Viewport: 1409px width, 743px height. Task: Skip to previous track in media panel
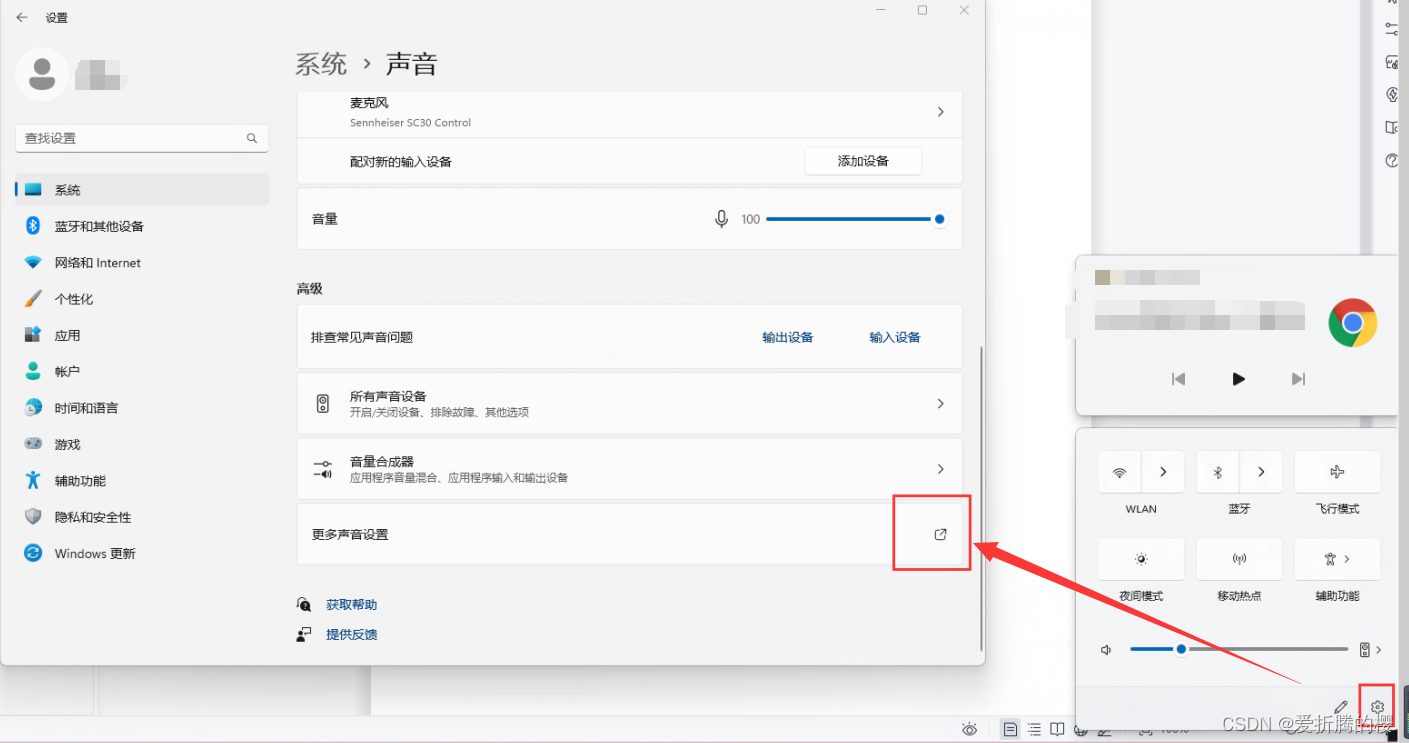point(1178,379)
